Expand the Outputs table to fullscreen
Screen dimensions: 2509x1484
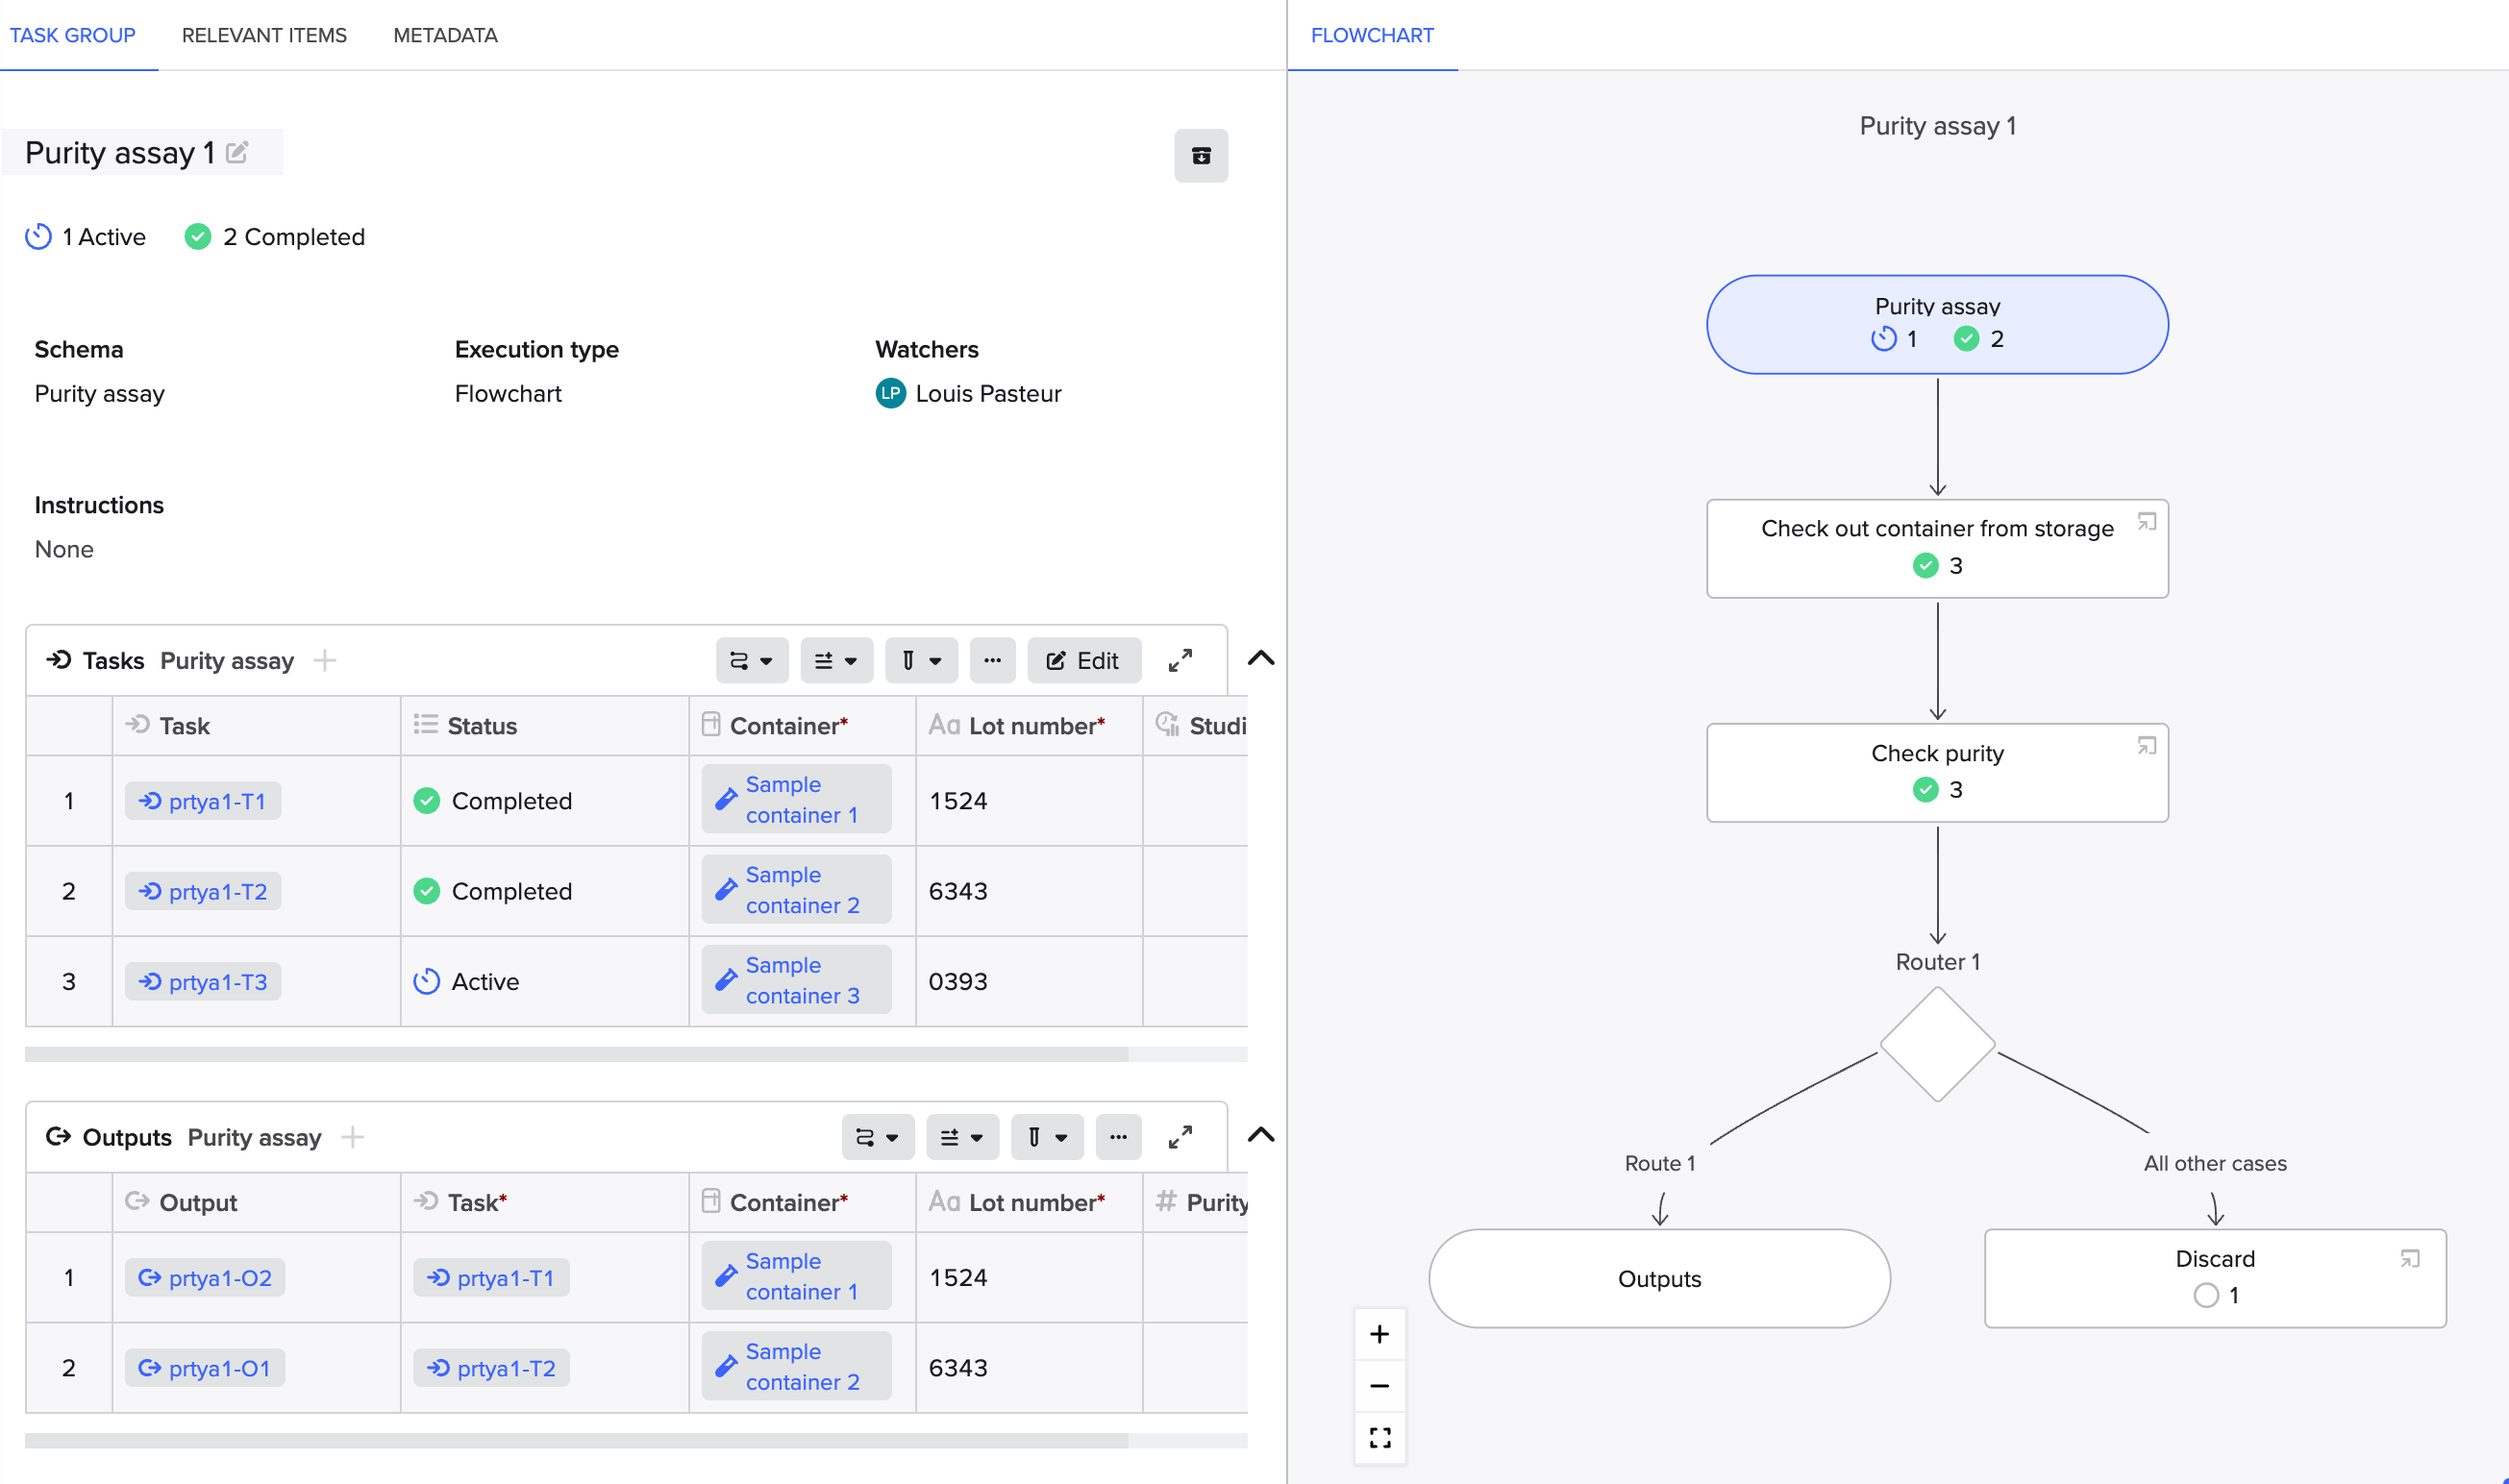[1180, 1137]
